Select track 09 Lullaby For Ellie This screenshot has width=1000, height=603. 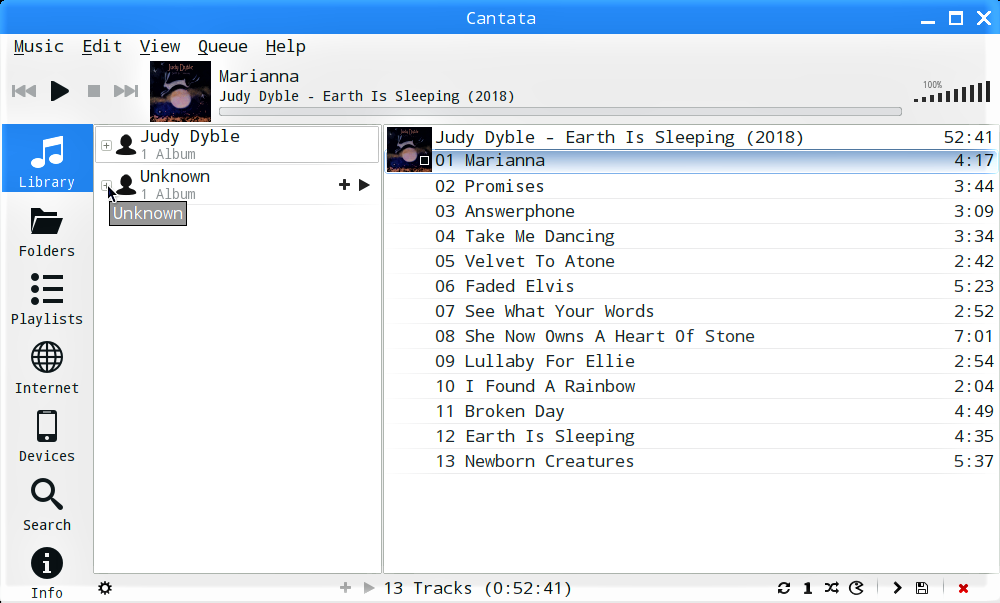(x=691, y=361)
